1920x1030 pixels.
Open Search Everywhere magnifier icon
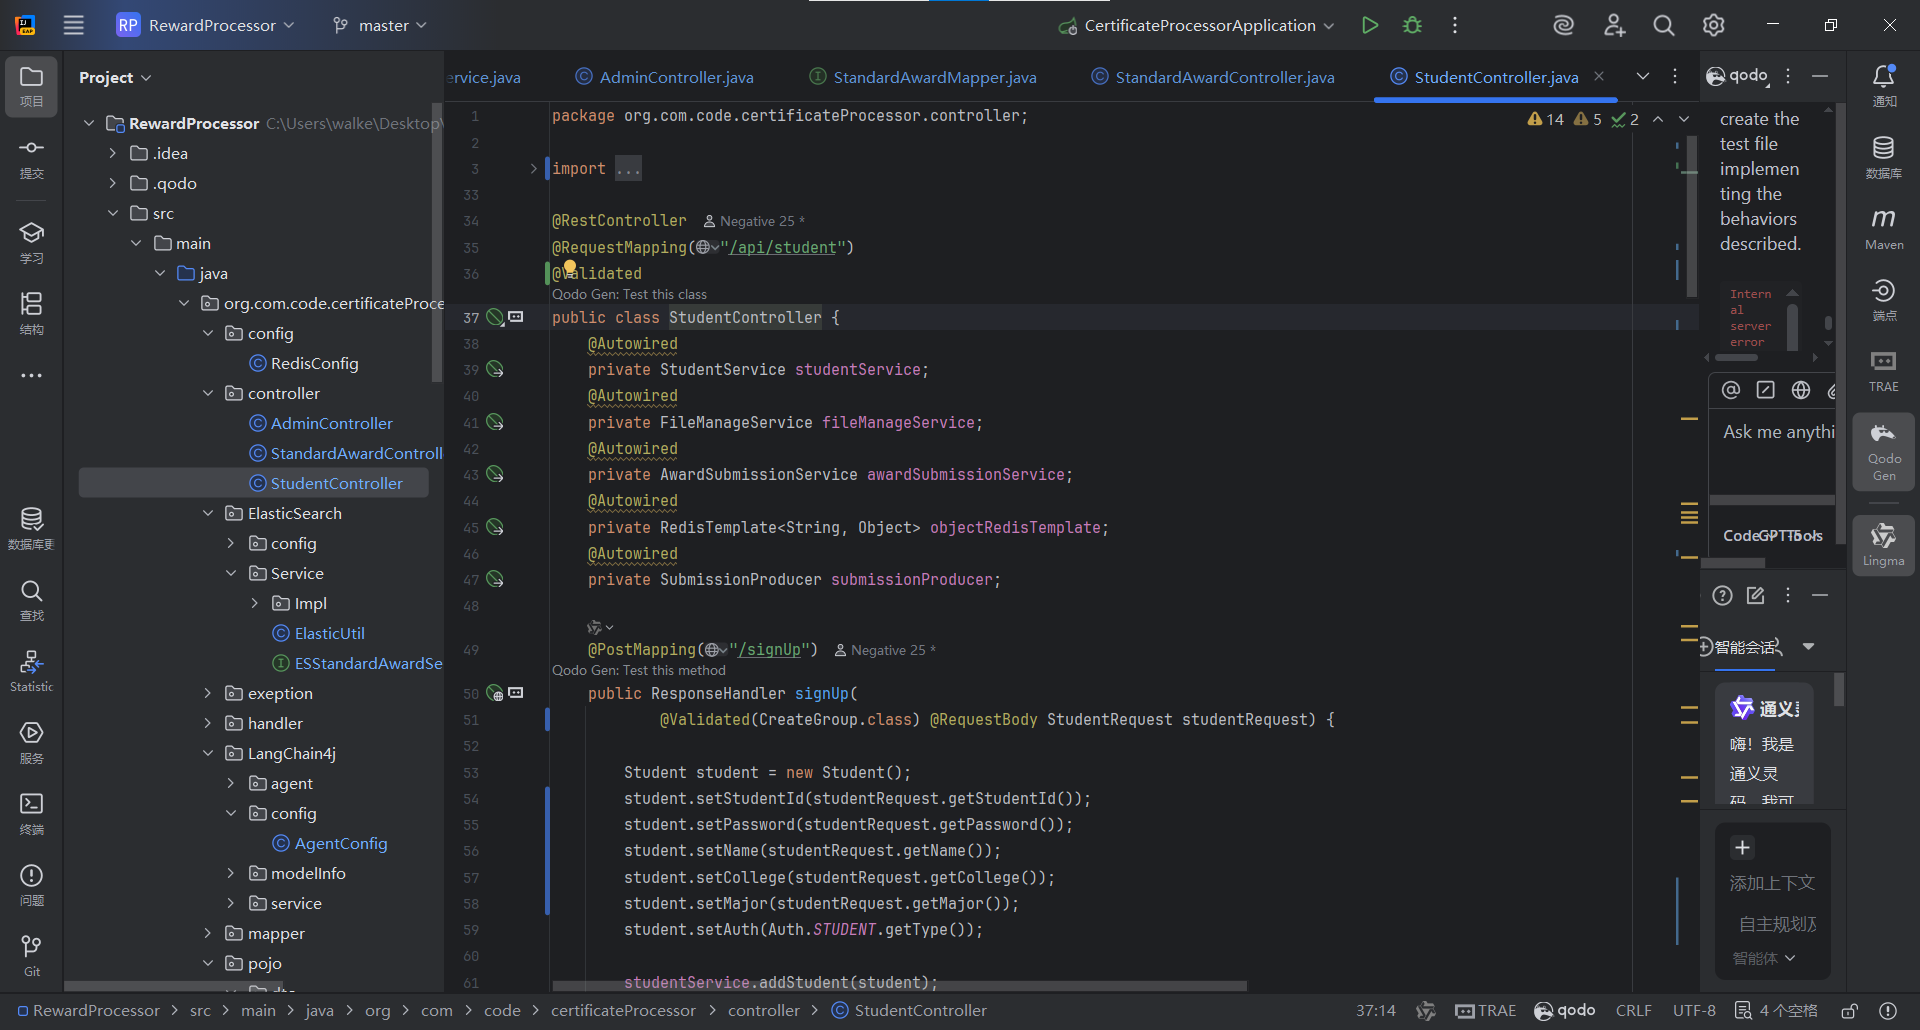(1664, 25)
